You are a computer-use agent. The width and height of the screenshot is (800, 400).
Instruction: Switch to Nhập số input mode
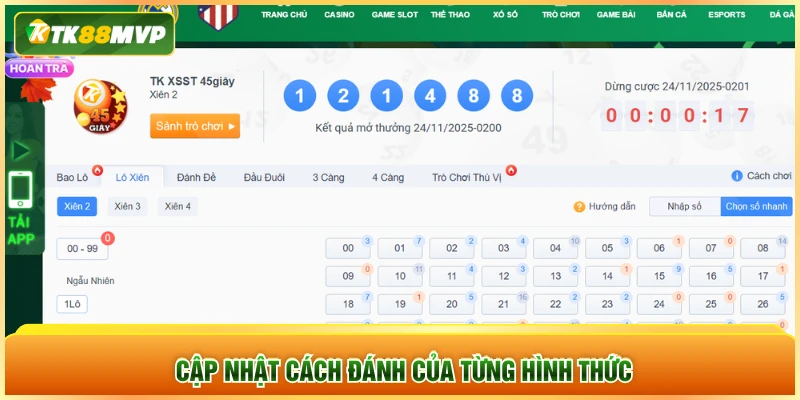tap(685, 207)
